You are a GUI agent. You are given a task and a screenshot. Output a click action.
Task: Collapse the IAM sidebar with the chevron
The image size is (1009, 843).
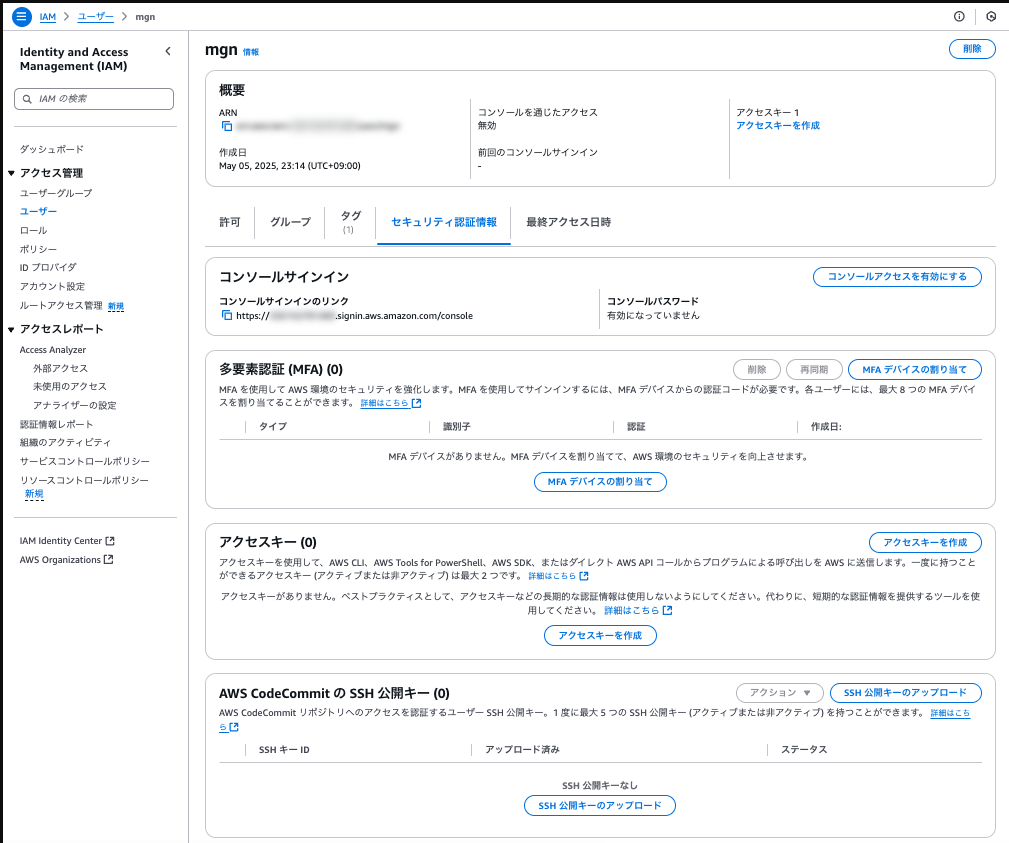[x=168, y=51]
